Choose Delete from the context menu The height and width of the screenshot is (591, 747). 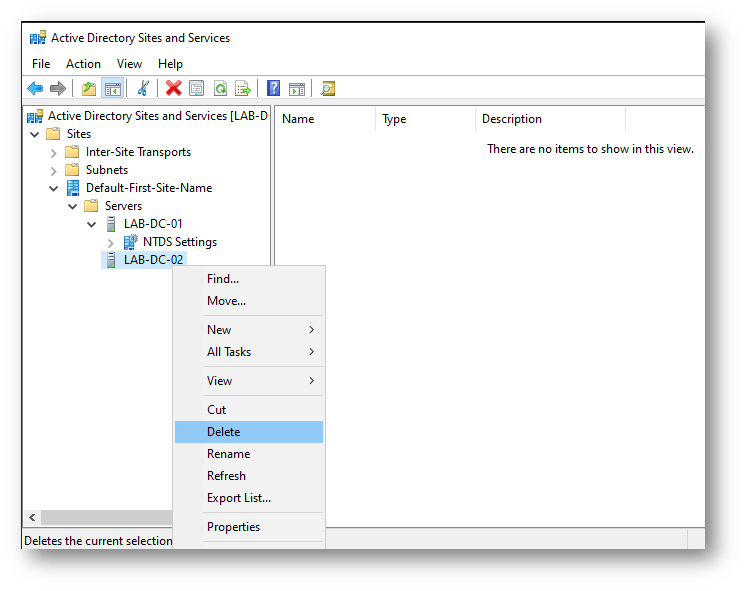click(249, 432)
